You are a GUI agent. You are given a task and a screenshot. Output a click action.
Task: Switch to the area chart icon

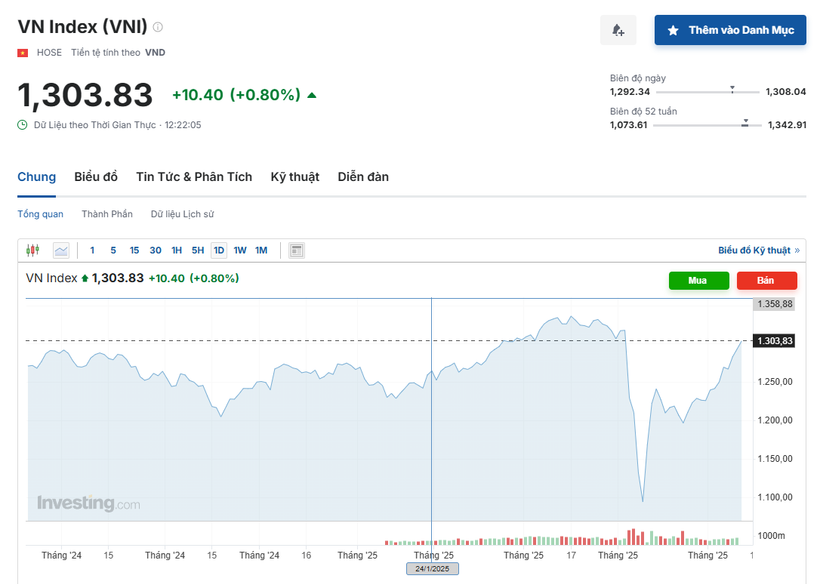coord(60,250)
